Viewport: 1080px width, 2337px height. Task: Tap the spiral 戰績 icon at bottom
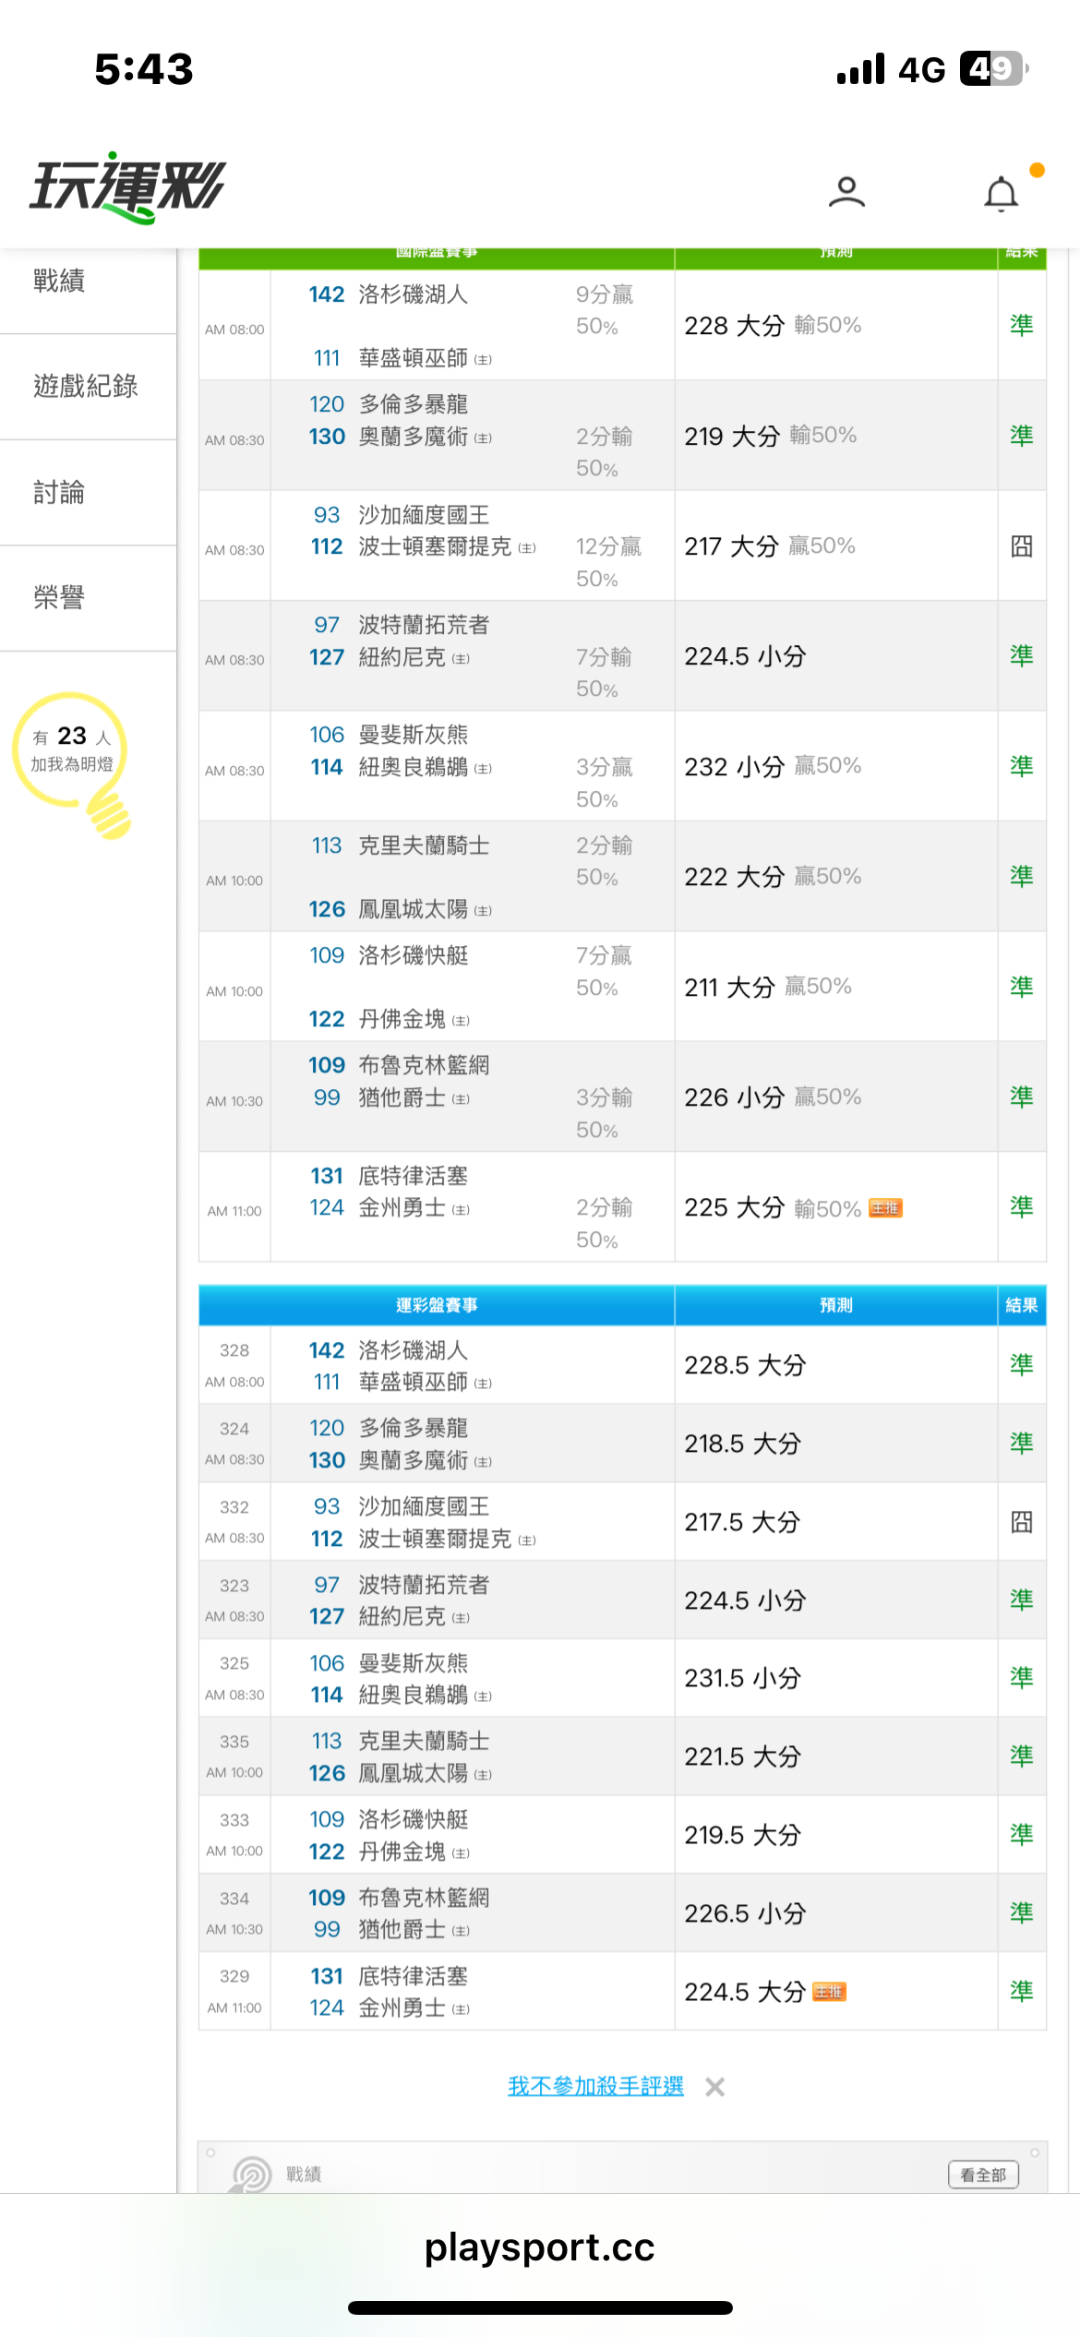click(252, 2174)
